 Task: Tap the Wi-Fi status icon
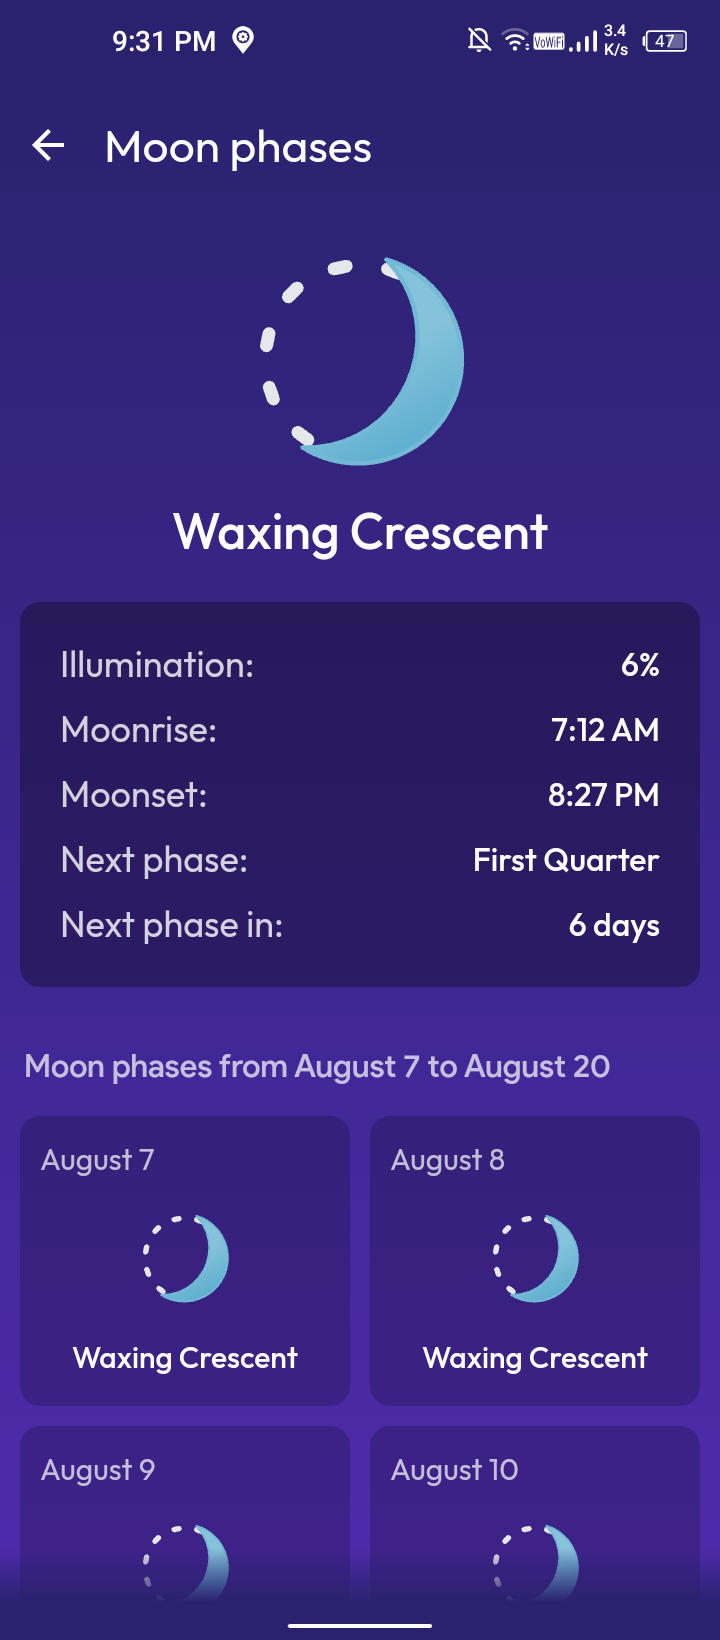[515, 41]
